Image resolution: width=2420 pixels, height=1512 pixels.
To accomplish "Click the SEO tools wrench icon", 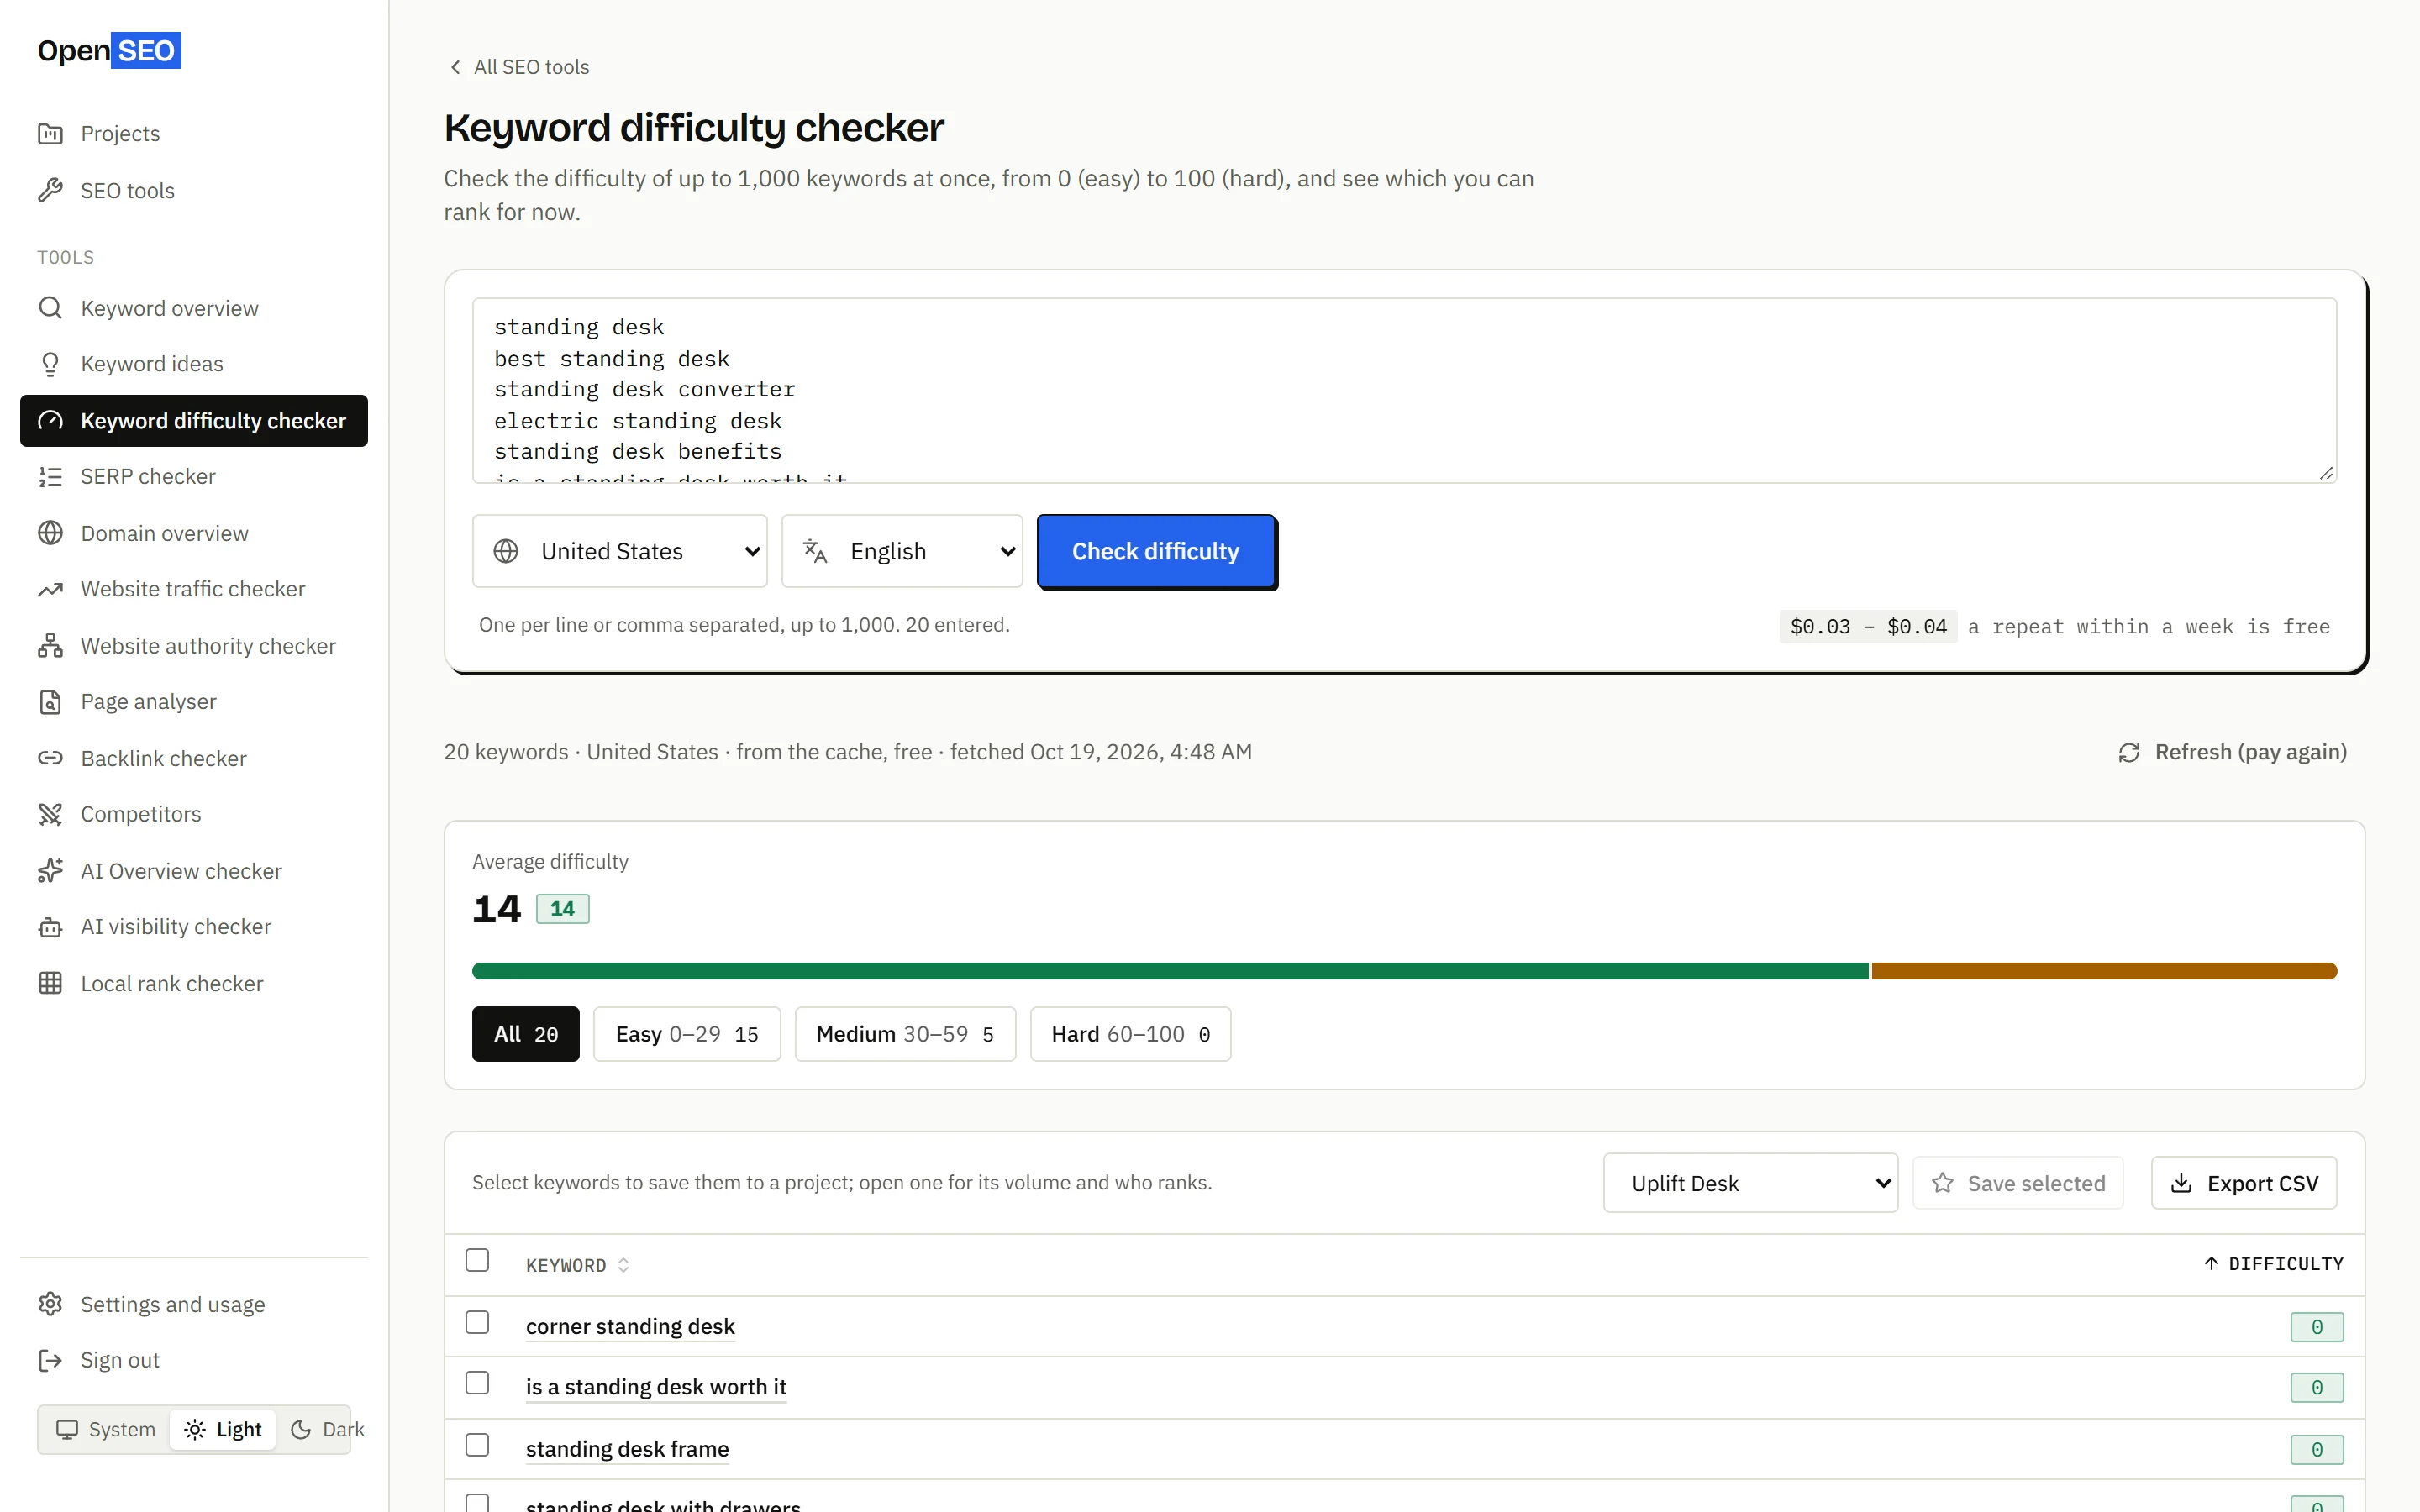I will coord(50,190).
